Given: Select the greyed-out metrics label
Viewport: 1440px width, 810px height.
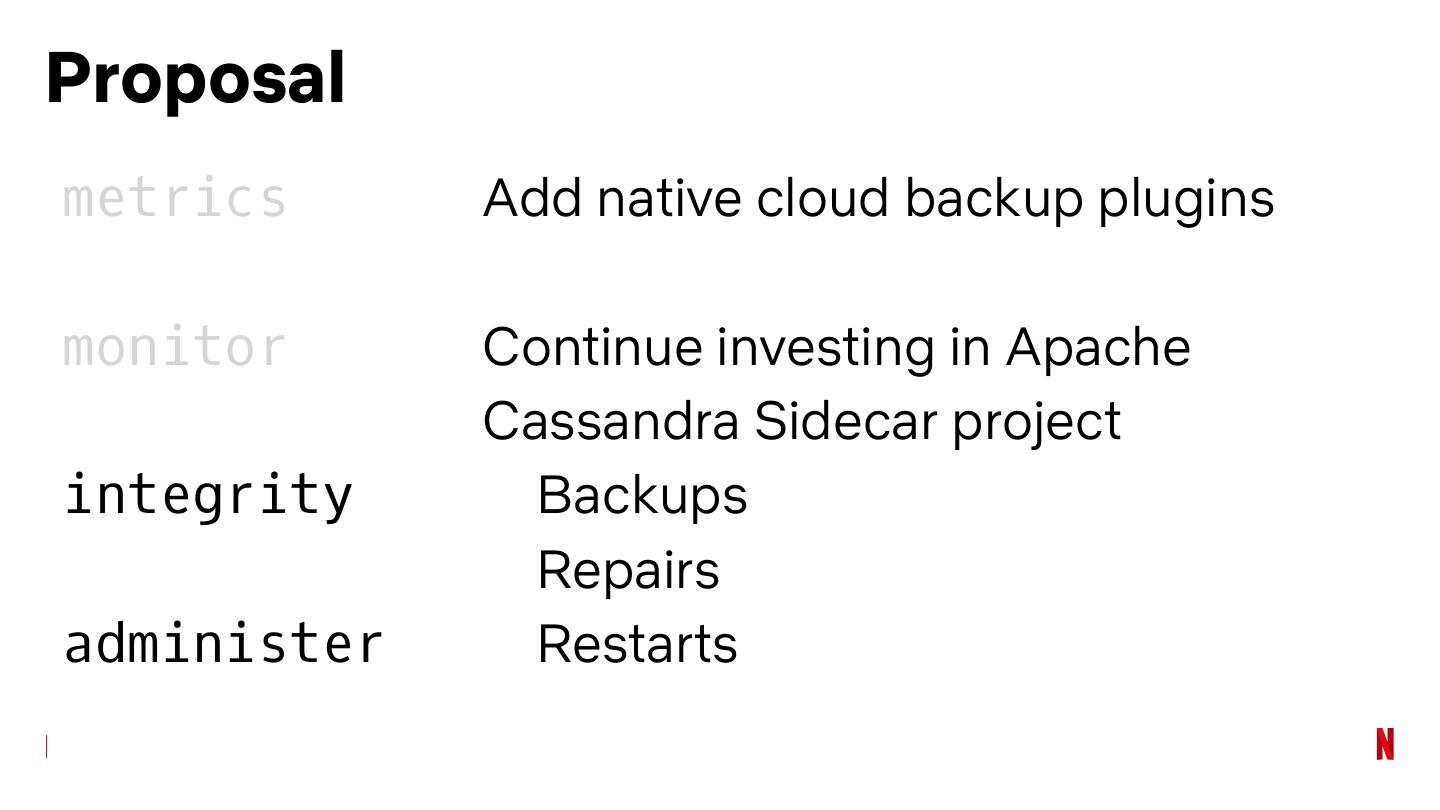Looking at the screenshot, I should click(x=175, y=198).
